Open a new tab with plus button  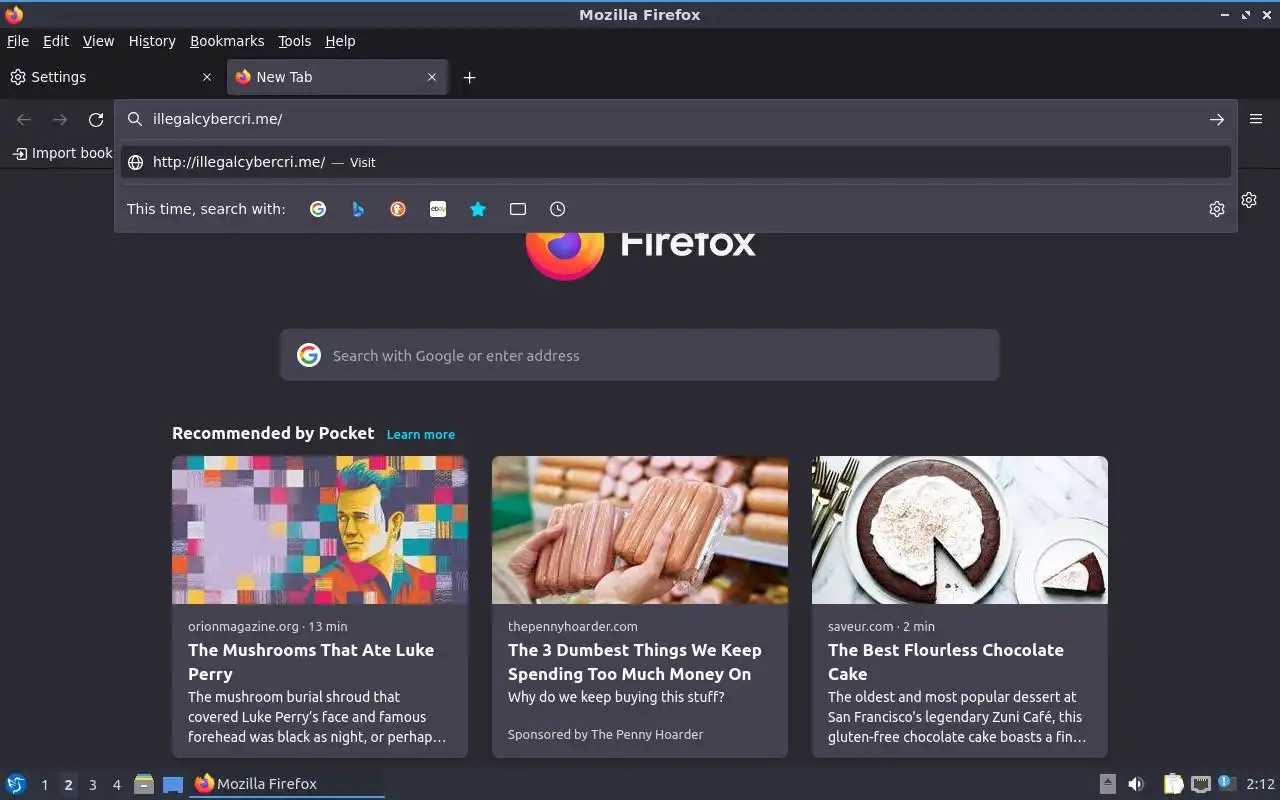[469, 77]
